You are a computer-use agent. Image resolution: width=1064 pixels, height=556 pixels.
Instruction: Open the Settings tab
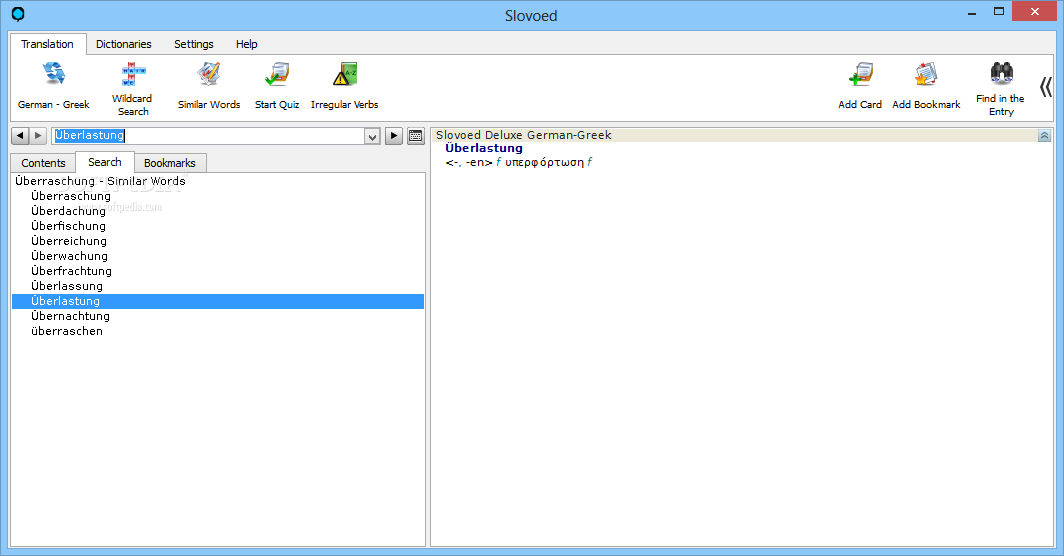193,44
